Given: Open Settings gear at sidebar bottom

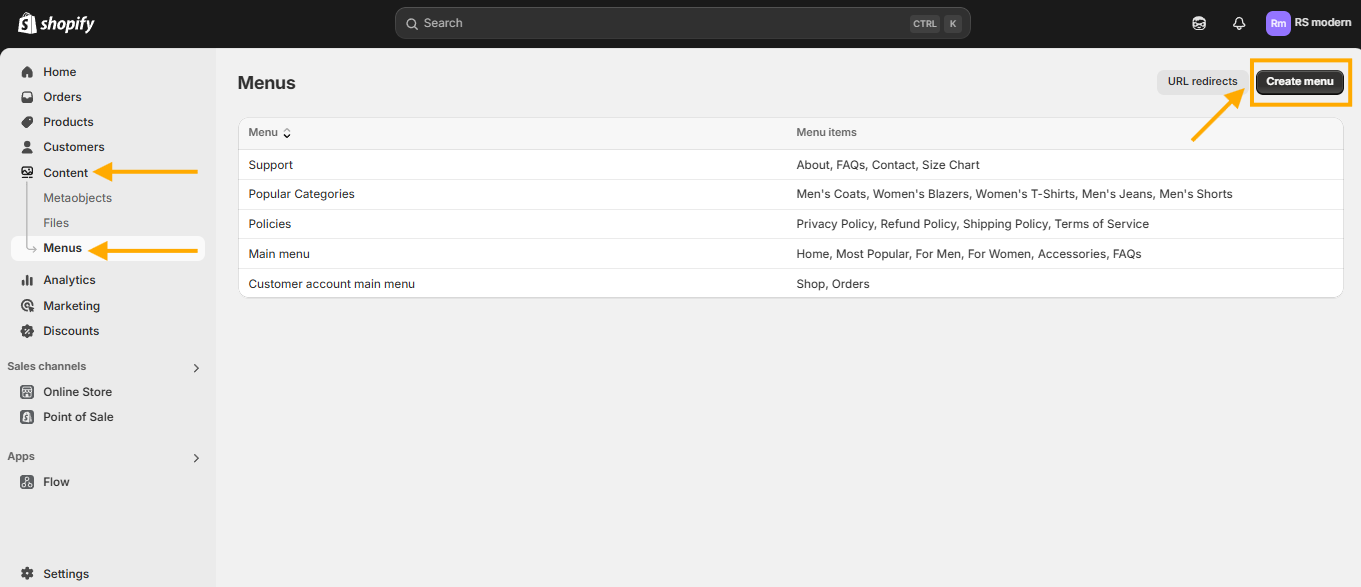Looking at the screenshot, I should [x=27, y=574].
